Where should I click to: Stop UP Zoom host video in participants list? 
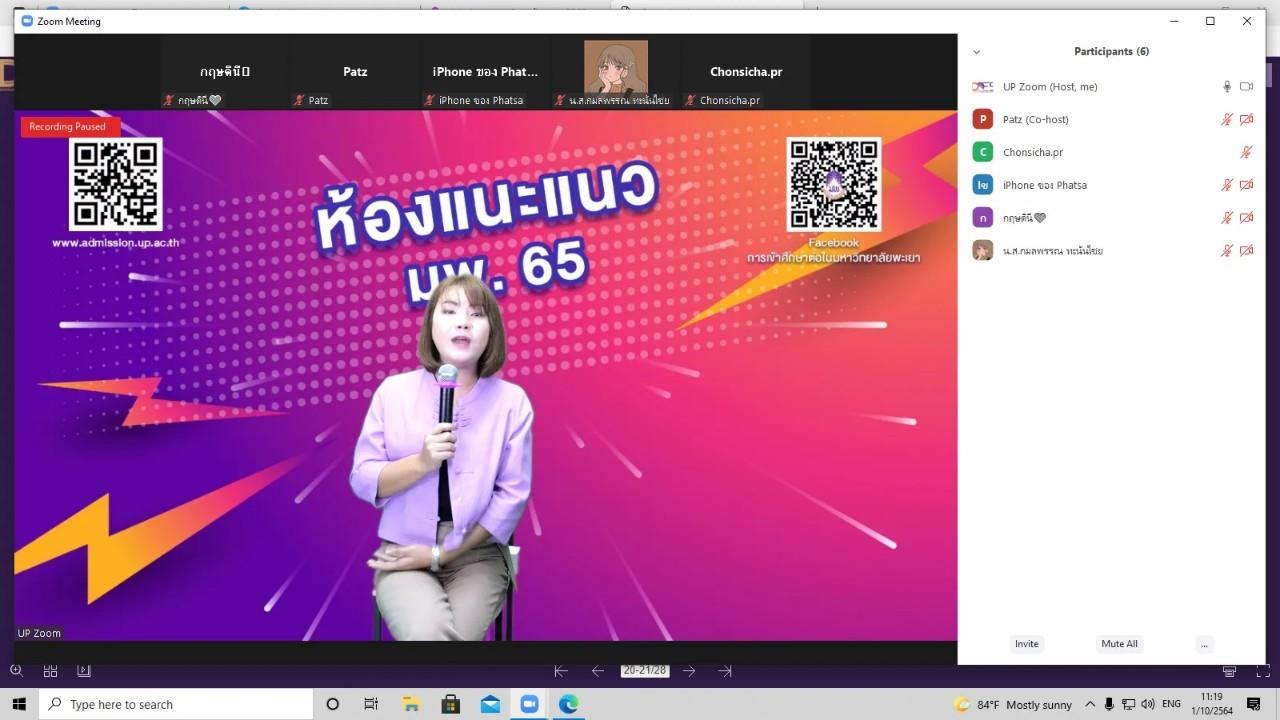[1246, 87]
